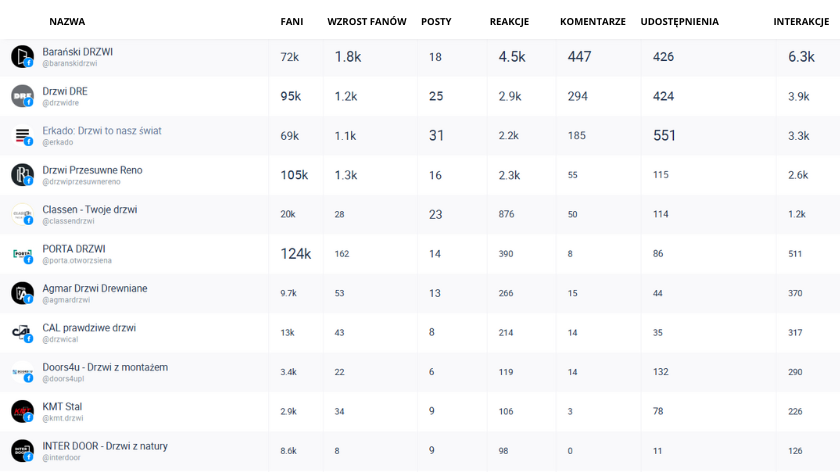840x472 pixels.
Task: Sort table by POSTY column header
Action: tap(436, 22)
